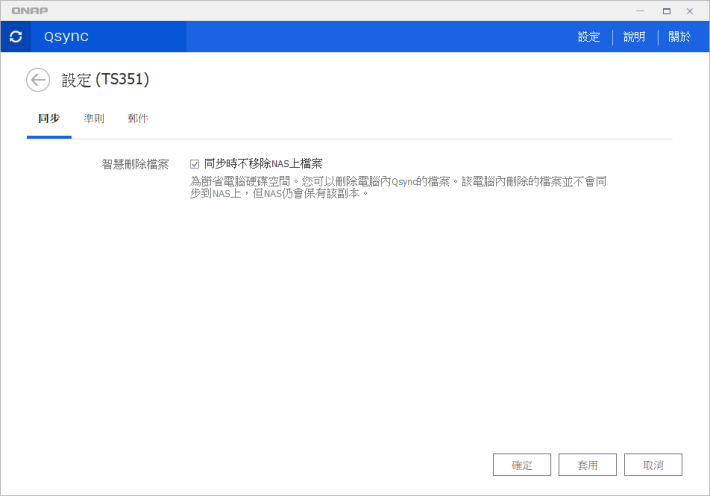Click the 取消 button

tap(653, 465)
